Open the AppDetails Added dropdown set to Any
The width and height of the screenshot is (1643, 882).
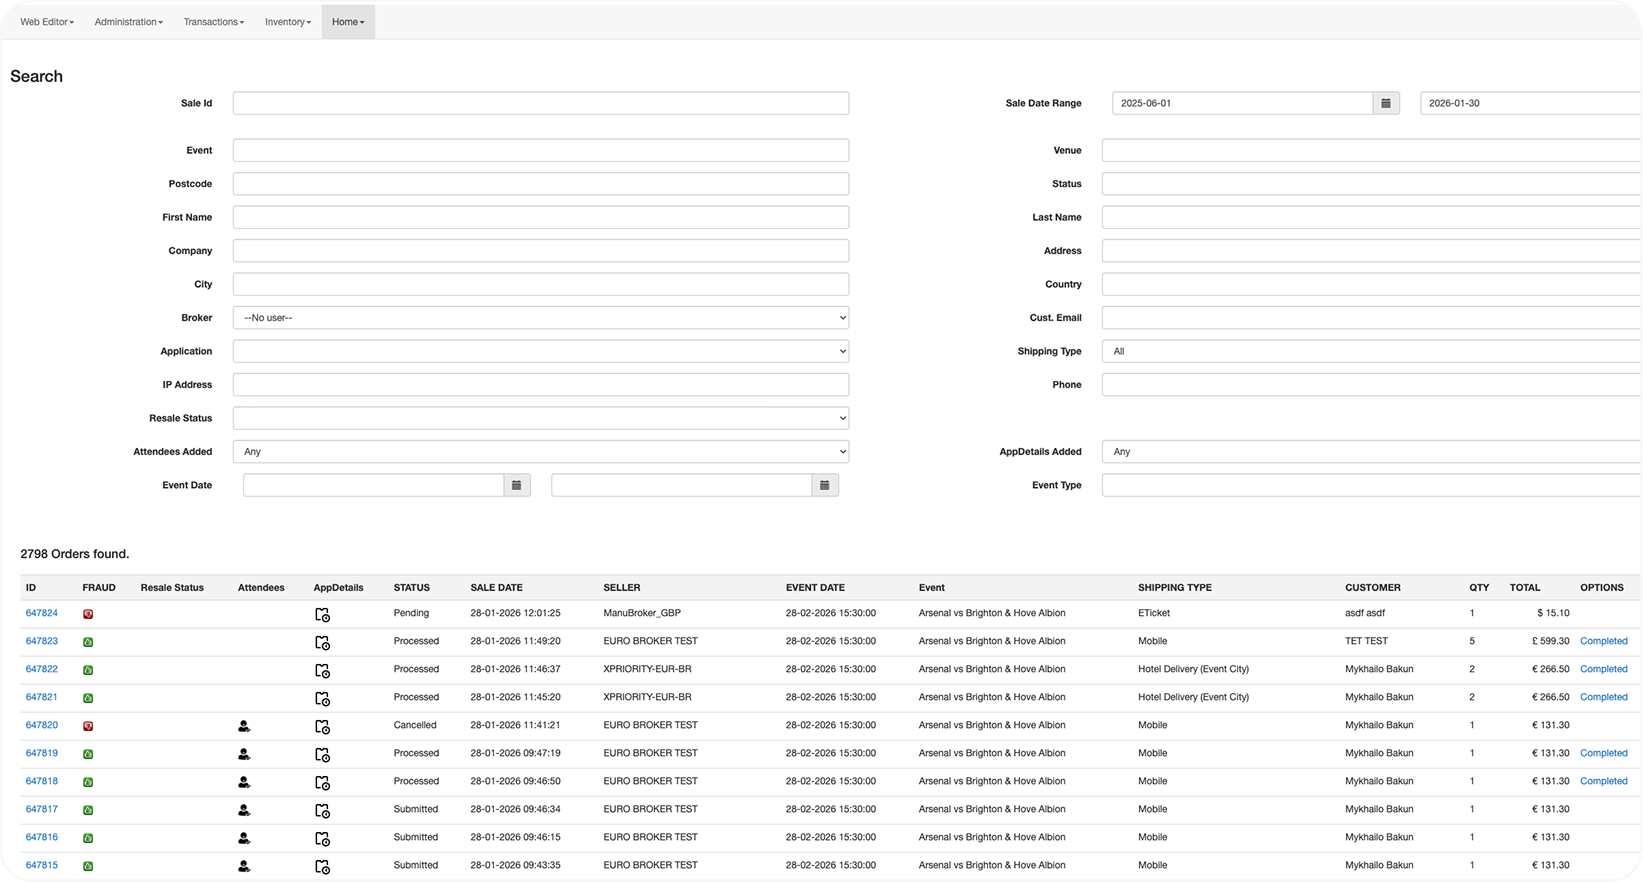[x=1371, y=452]
